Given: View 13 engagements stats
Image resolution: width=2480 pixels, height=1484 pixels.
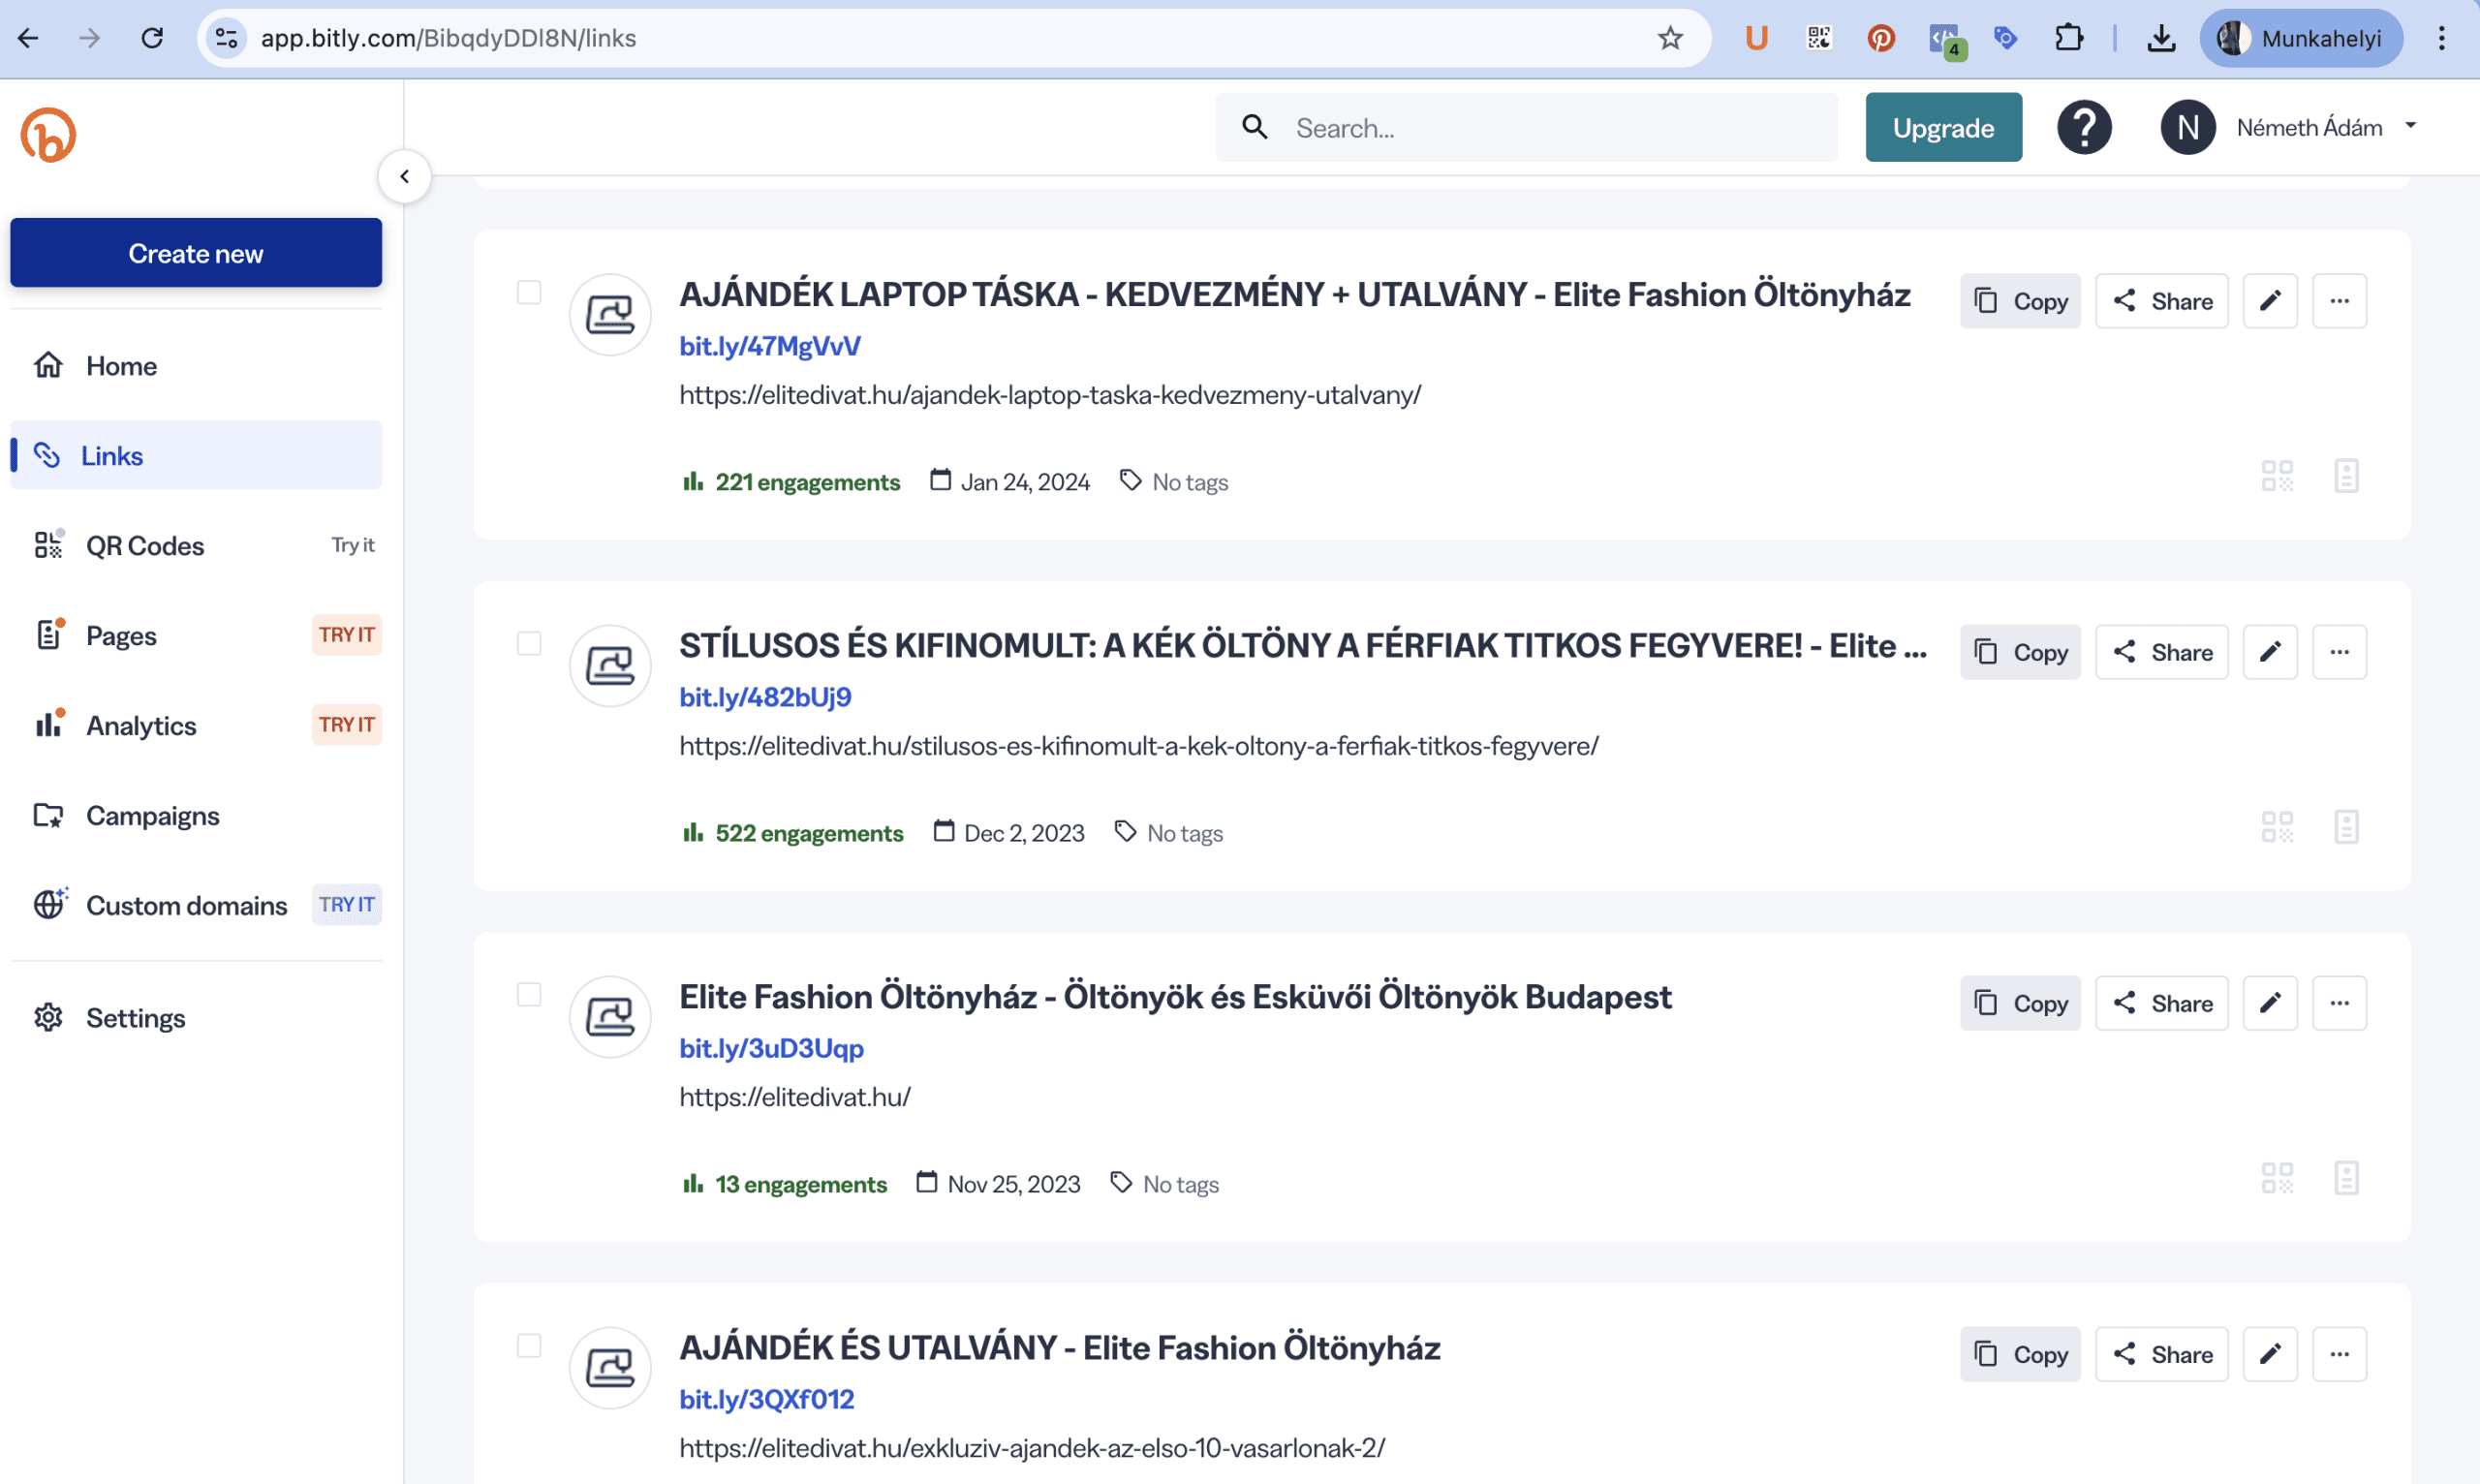Looking at the screenshot, I should (x=785, y=1184).
